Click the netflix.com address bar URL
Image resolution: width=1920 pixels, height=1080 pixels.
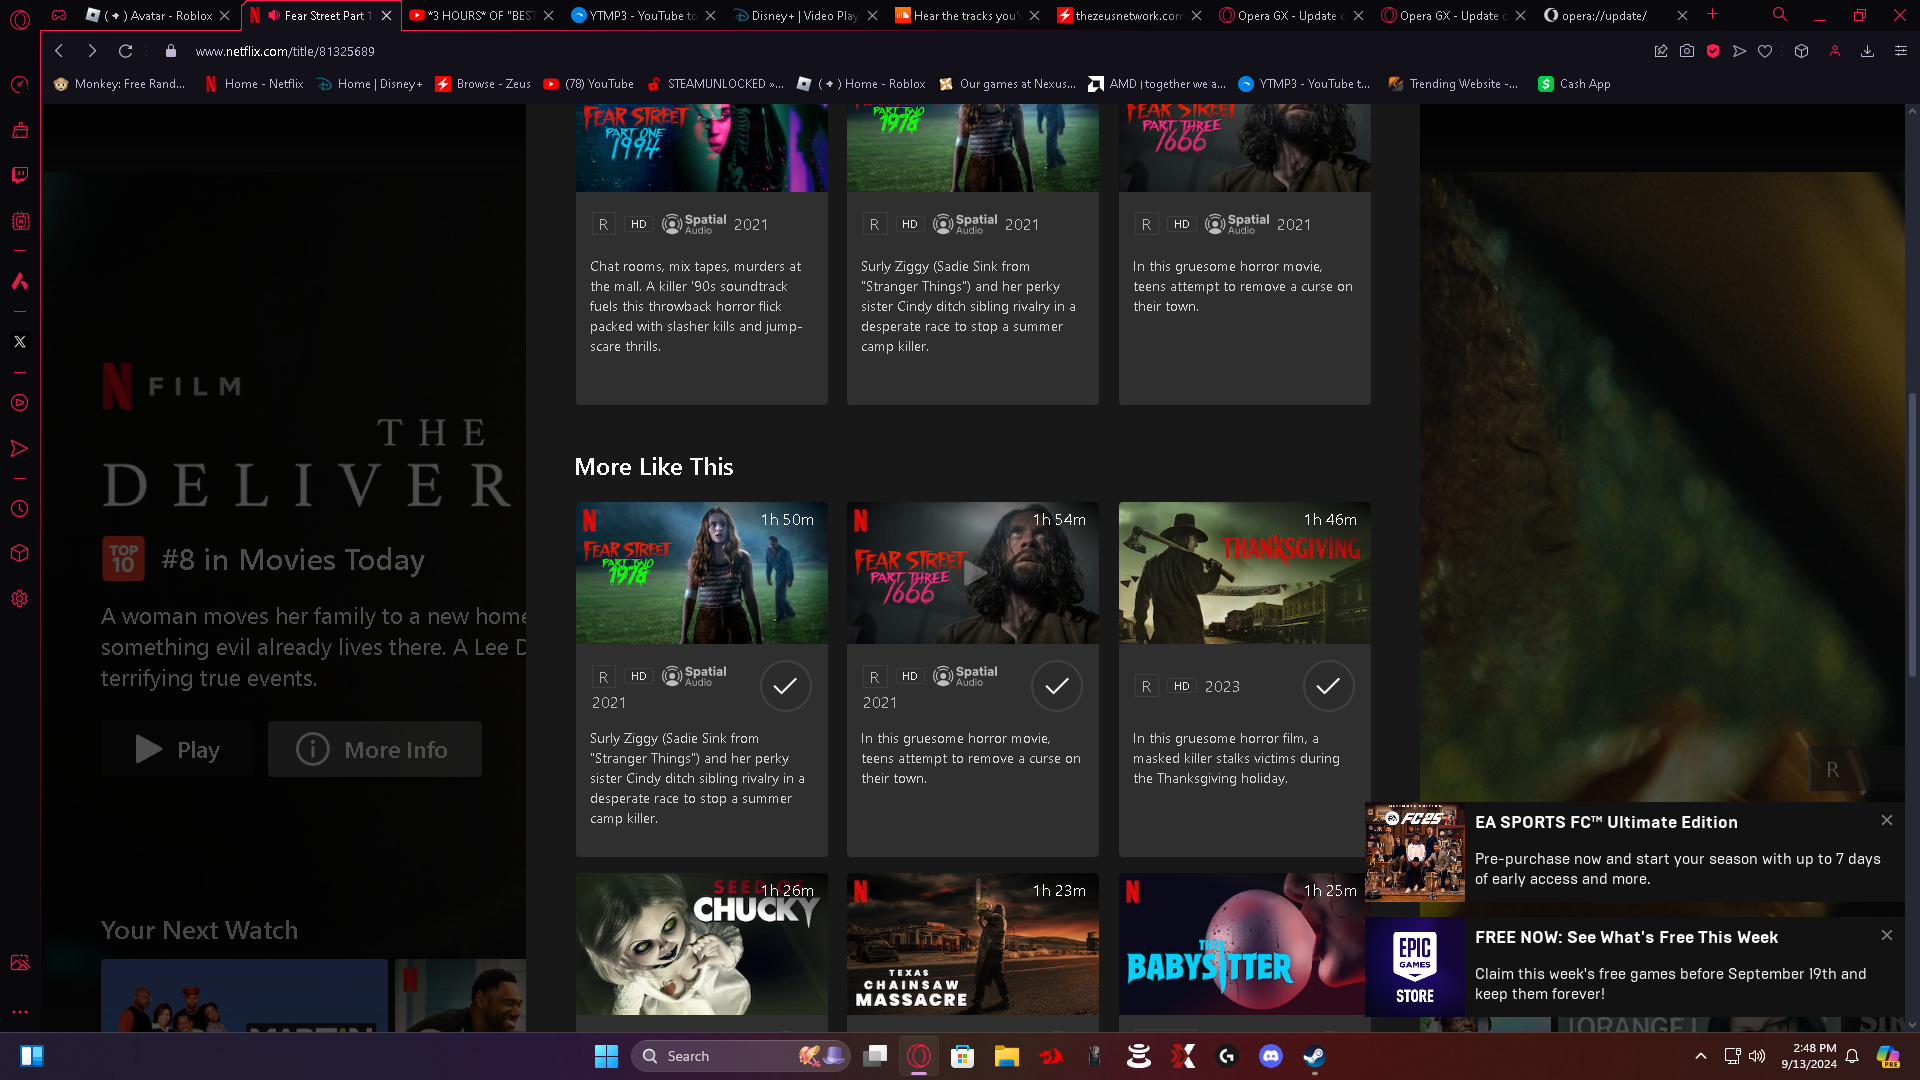(x=285, y=51)
